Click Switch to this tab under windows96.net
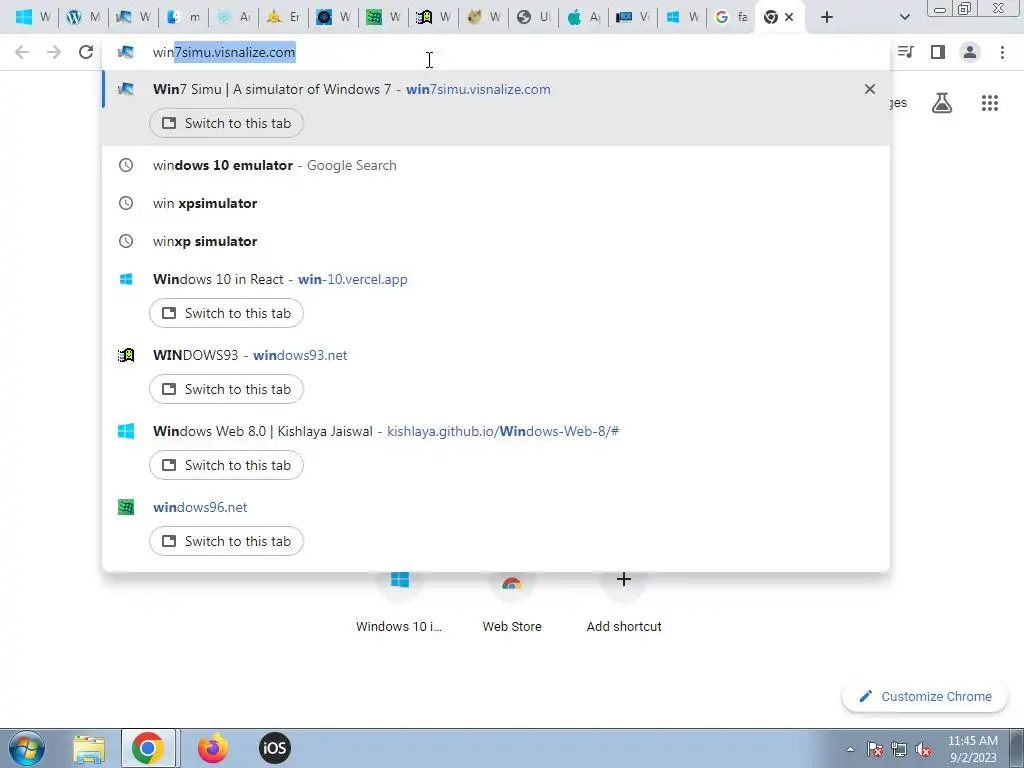Image resolution: width=1024 pixels, height=768 pixels. click(227, 541)
